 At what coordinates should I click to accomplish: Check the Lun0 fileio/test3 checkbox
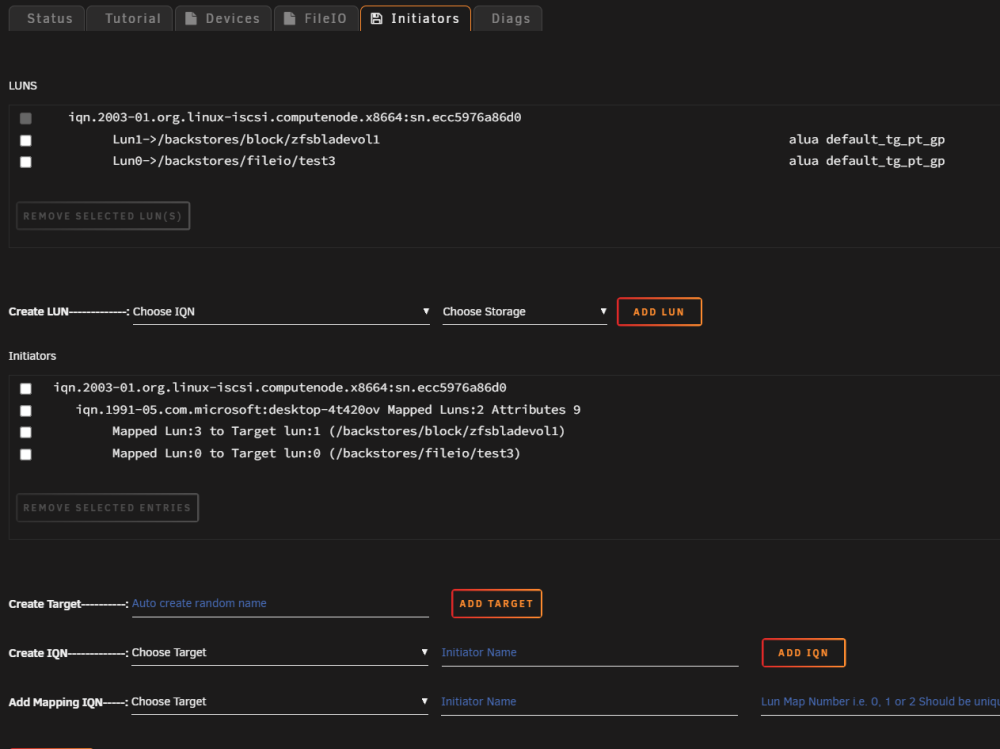click(x=26, y=162)
